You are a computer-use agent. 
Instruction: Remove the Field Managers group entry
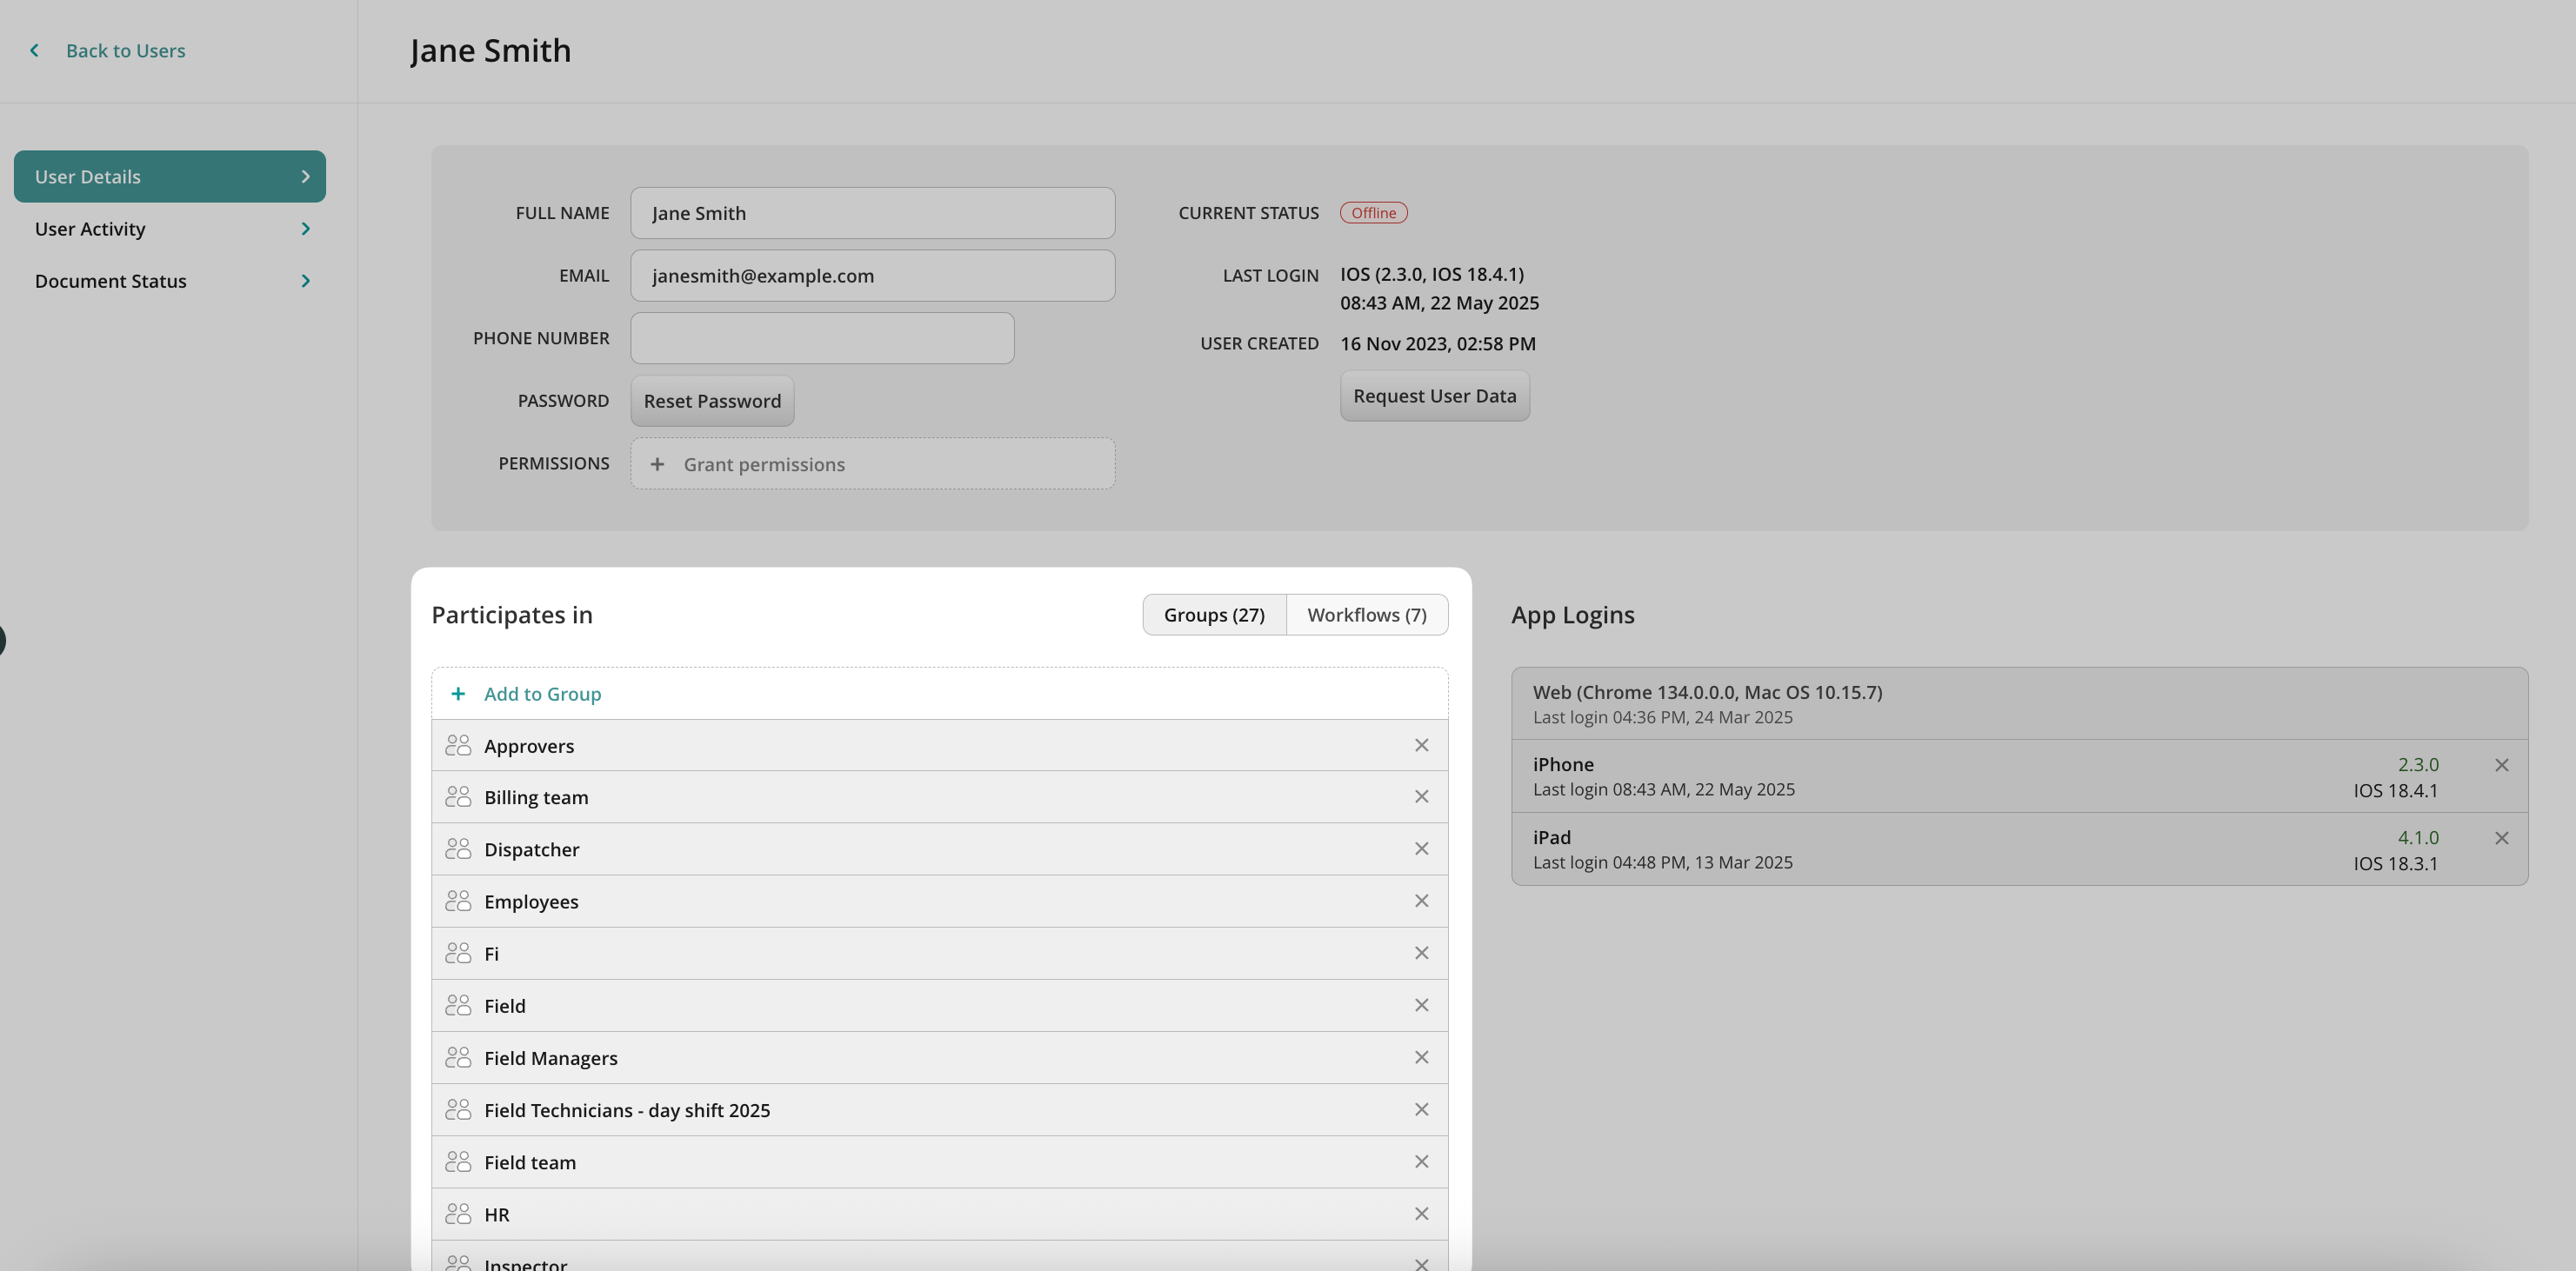1421,1057
